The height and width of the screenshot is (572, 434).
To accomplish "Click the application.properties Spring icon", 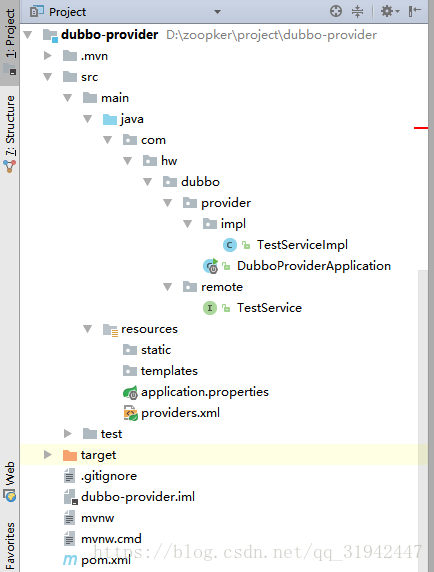I will point(130,393).
